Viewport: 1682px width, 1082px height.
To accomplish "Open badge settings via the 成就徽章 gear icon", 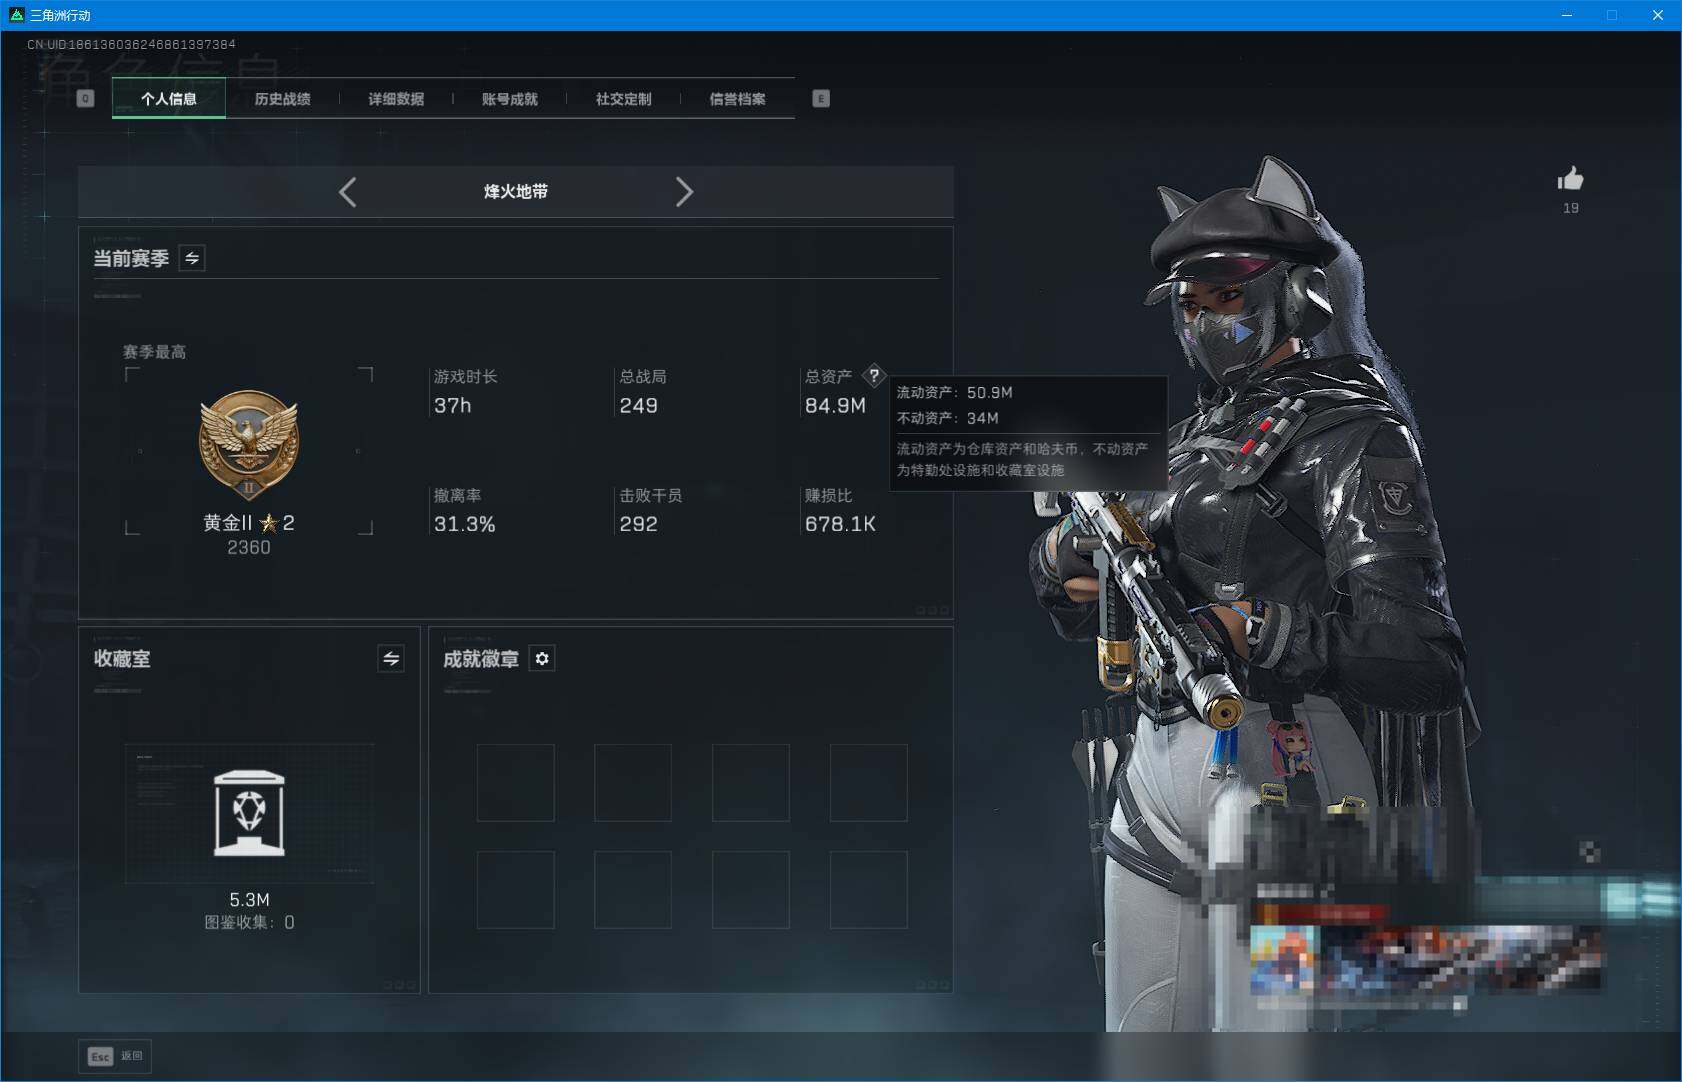I will (543, 658).
